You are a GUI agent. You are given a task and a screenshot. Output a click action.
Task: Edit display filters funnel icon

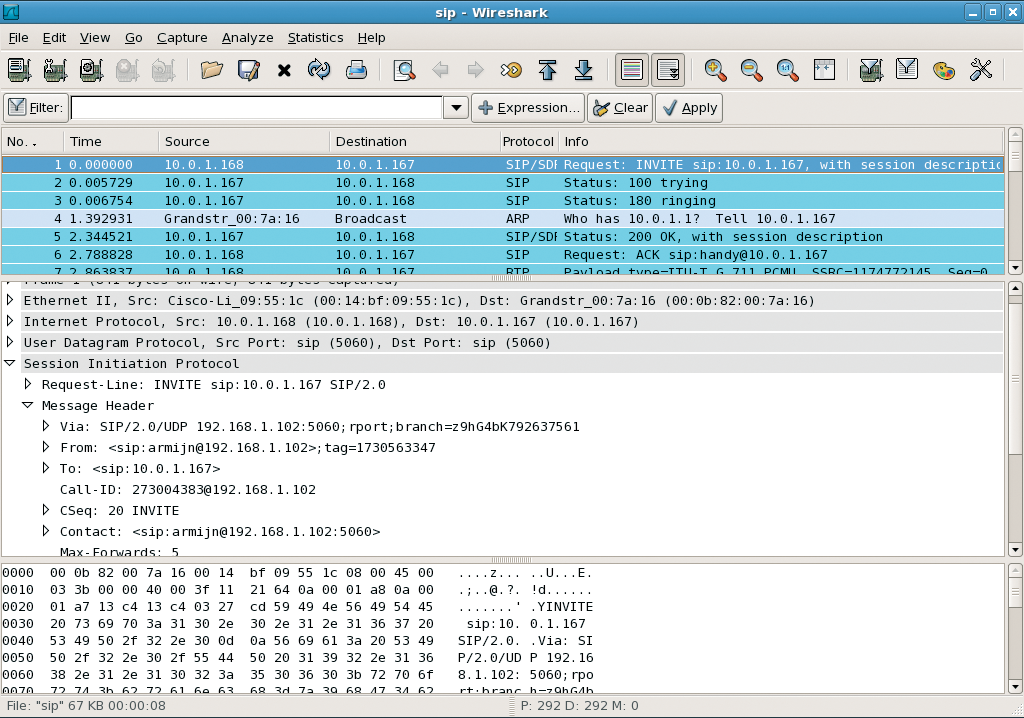point(907,69)
